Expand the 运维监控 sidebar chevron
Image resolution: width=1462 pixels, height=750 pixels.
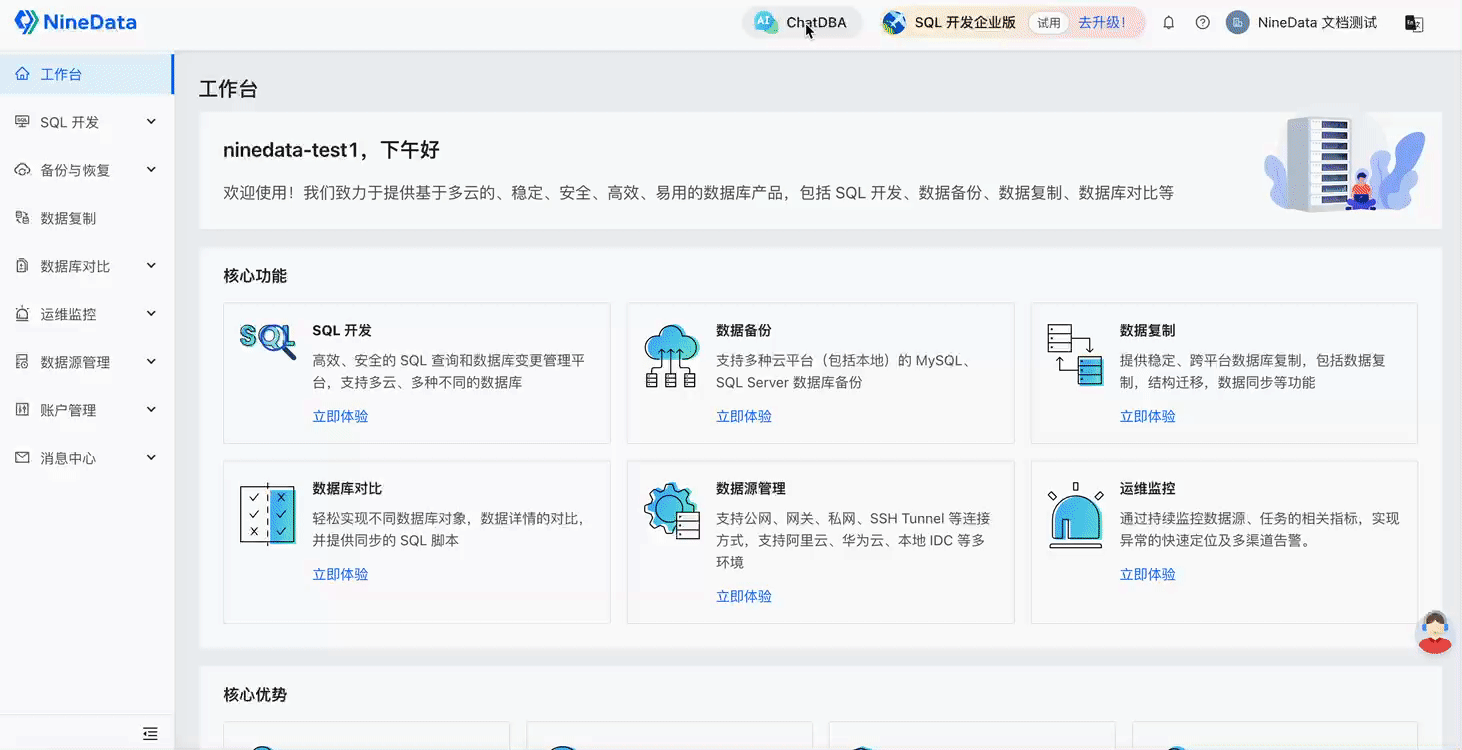click(151, 314)
